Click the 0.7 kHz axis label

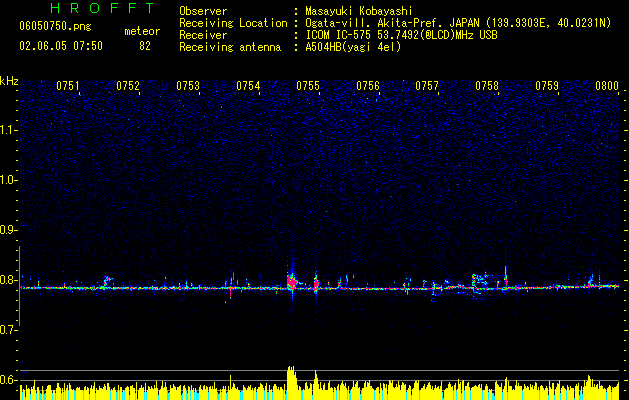9,330
